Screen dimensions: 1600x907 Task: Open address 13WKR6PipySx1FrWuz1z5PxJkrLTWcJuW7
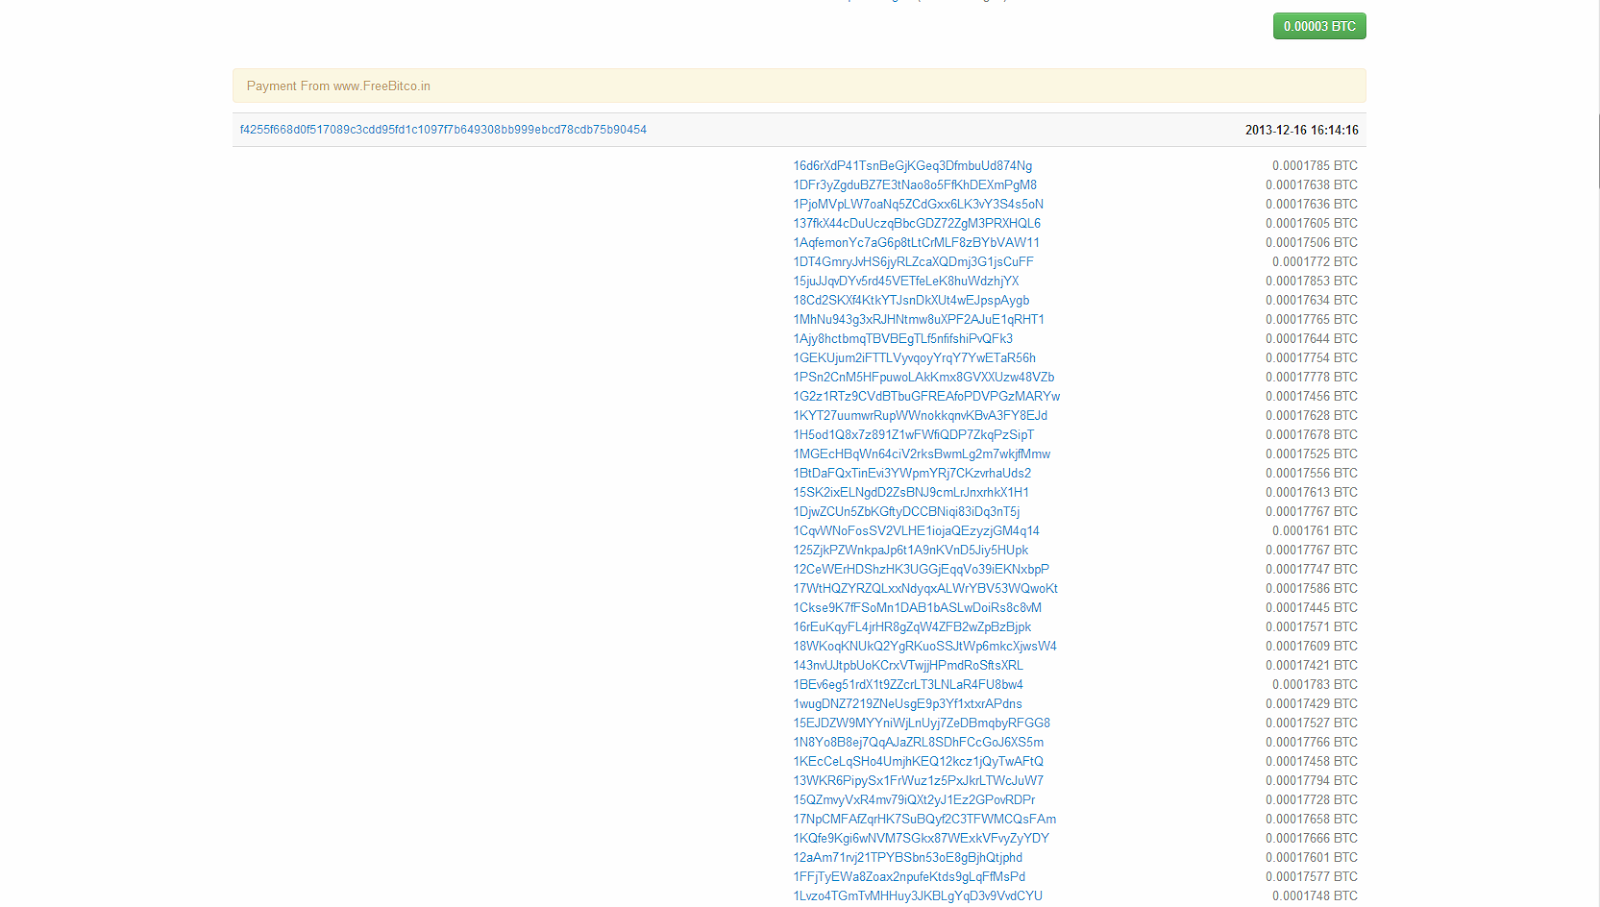(x=918, y=781)
